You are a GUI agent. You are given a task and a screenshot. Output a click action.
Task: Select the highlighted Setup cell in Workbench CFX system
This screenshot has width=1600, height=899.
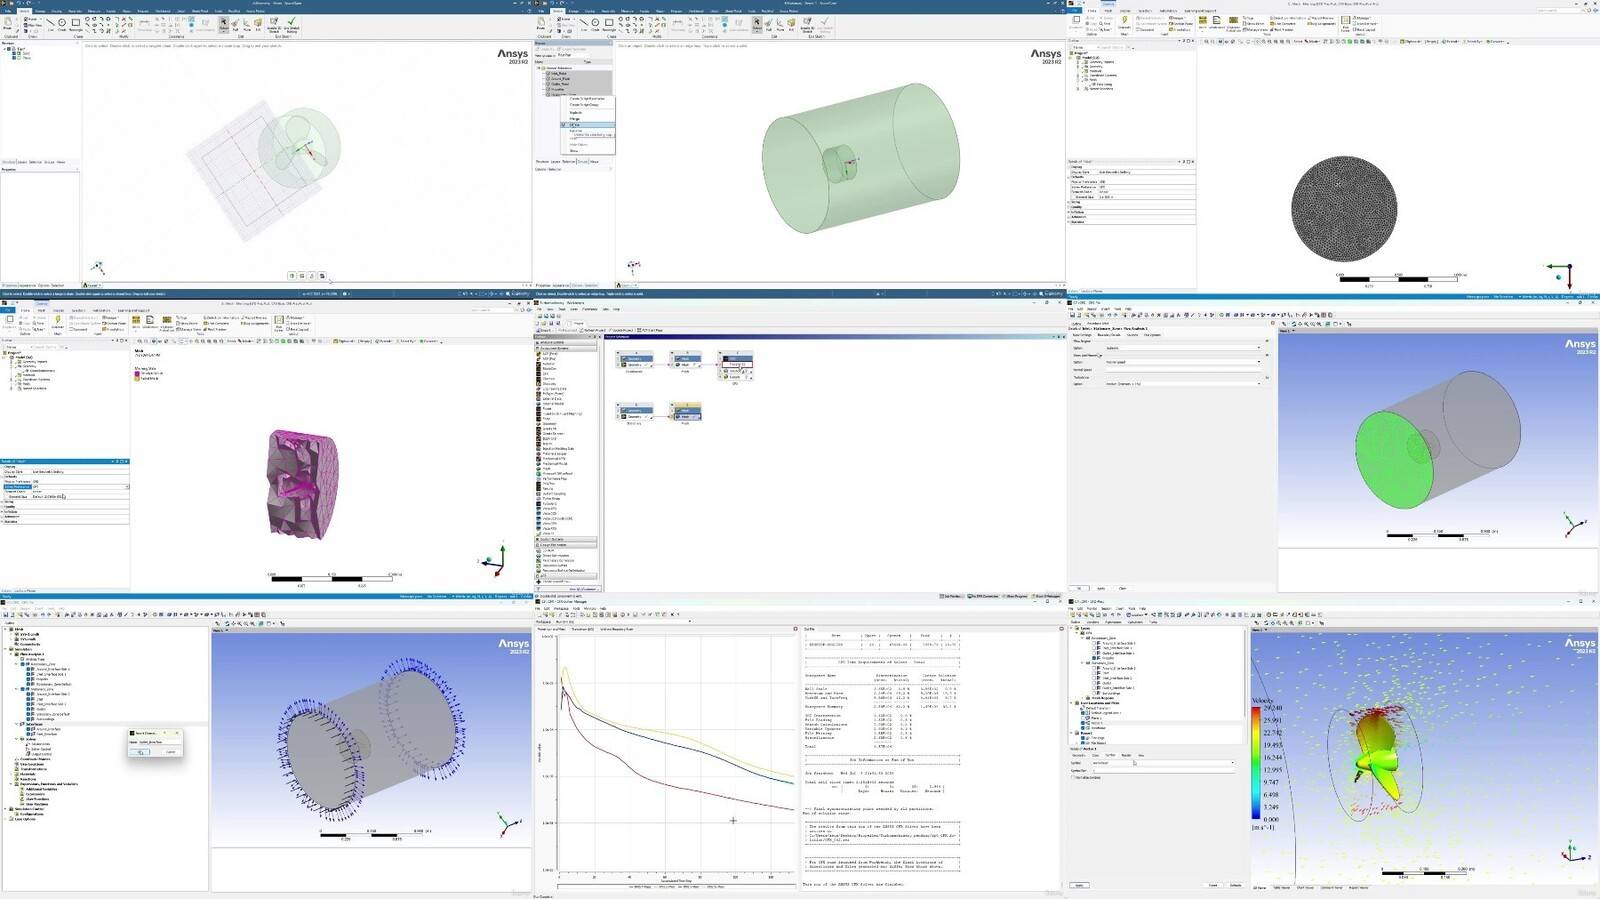click(737, 364)
